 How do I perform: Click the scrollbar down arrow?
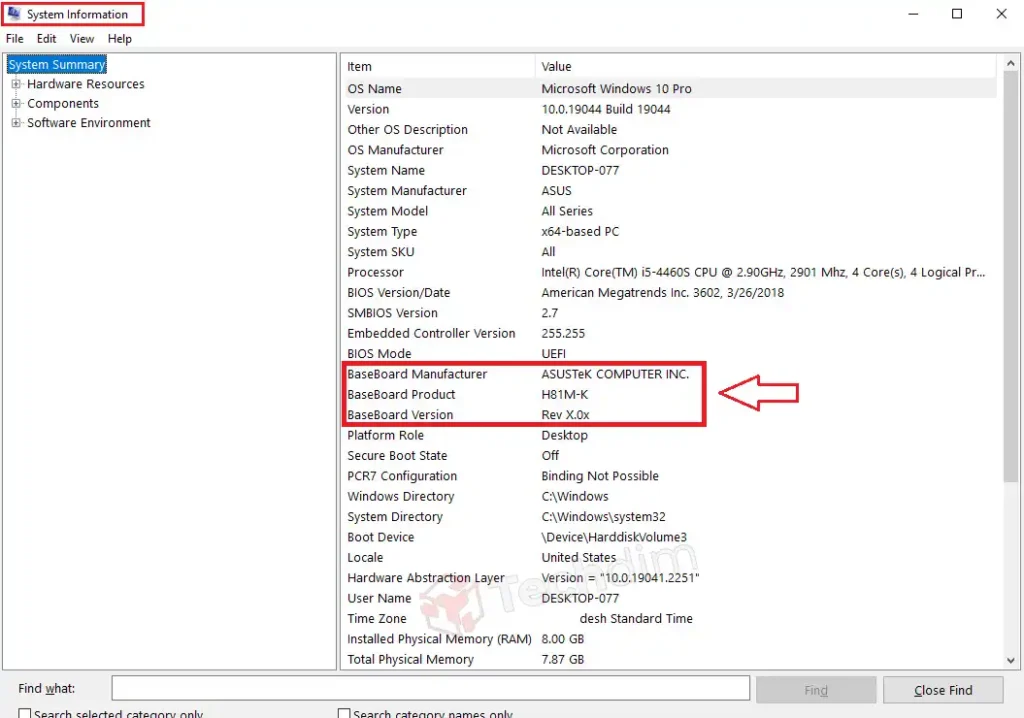pyautogui.click(x=1011, y=659)
